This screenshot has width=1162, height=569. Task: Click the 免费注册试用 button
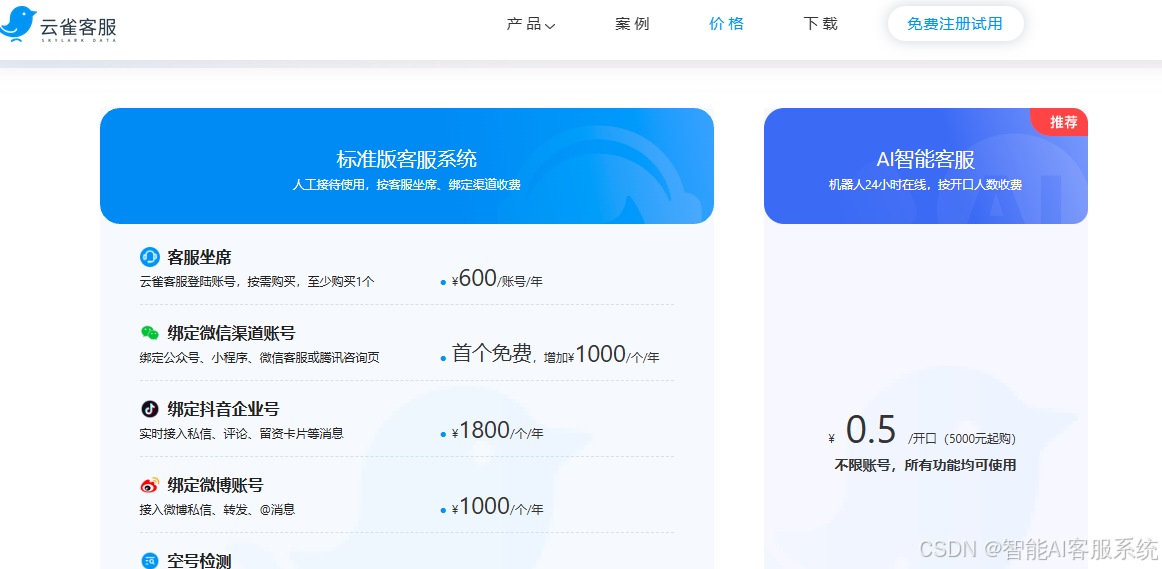(955, 24)
